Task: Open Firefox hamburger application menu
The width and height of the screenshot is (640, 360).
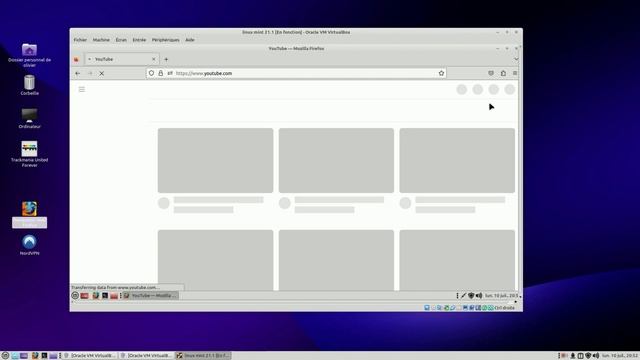Action: tap(515, 73)
